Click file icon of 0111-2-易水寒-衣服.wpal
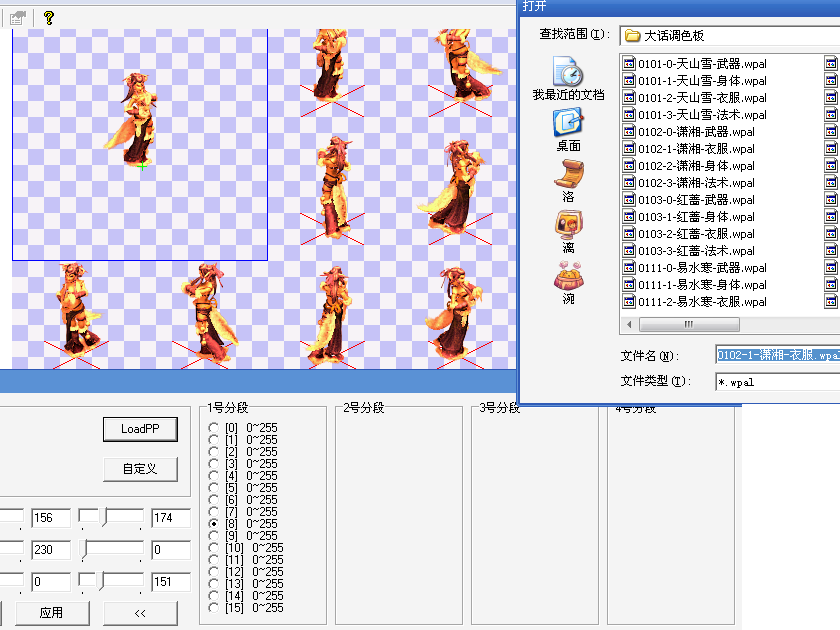Viewport: 840px width, 630px height. tap(629, 302)
